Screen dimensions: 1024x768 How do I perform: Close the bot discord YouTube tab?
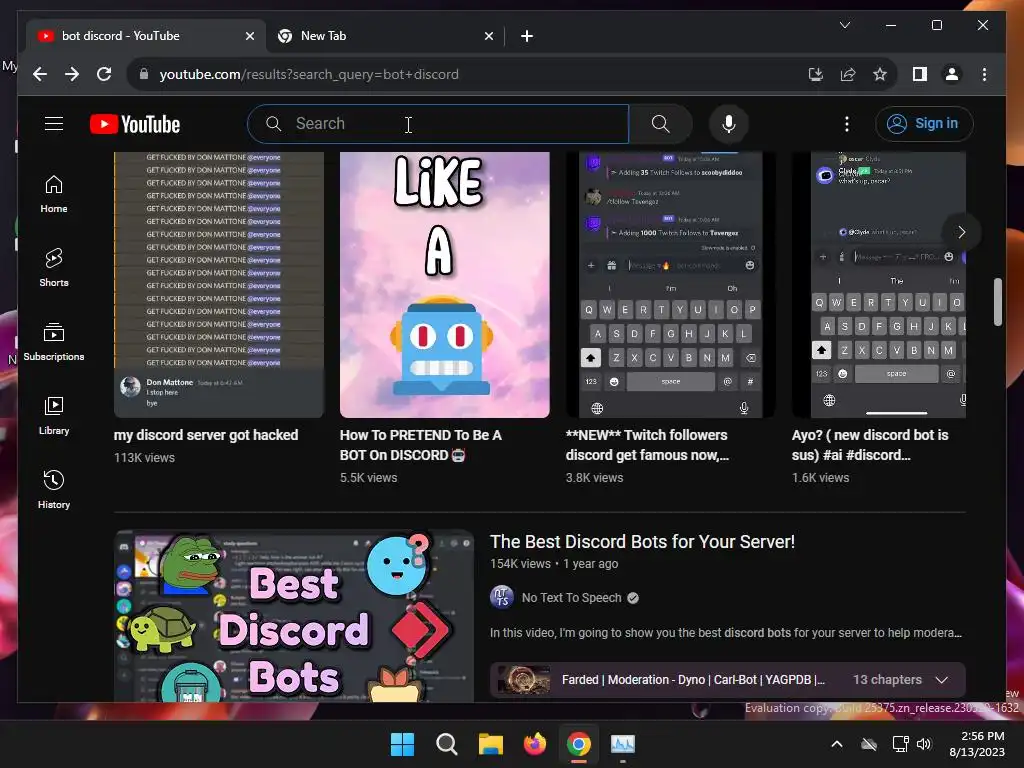pos(249,36)
